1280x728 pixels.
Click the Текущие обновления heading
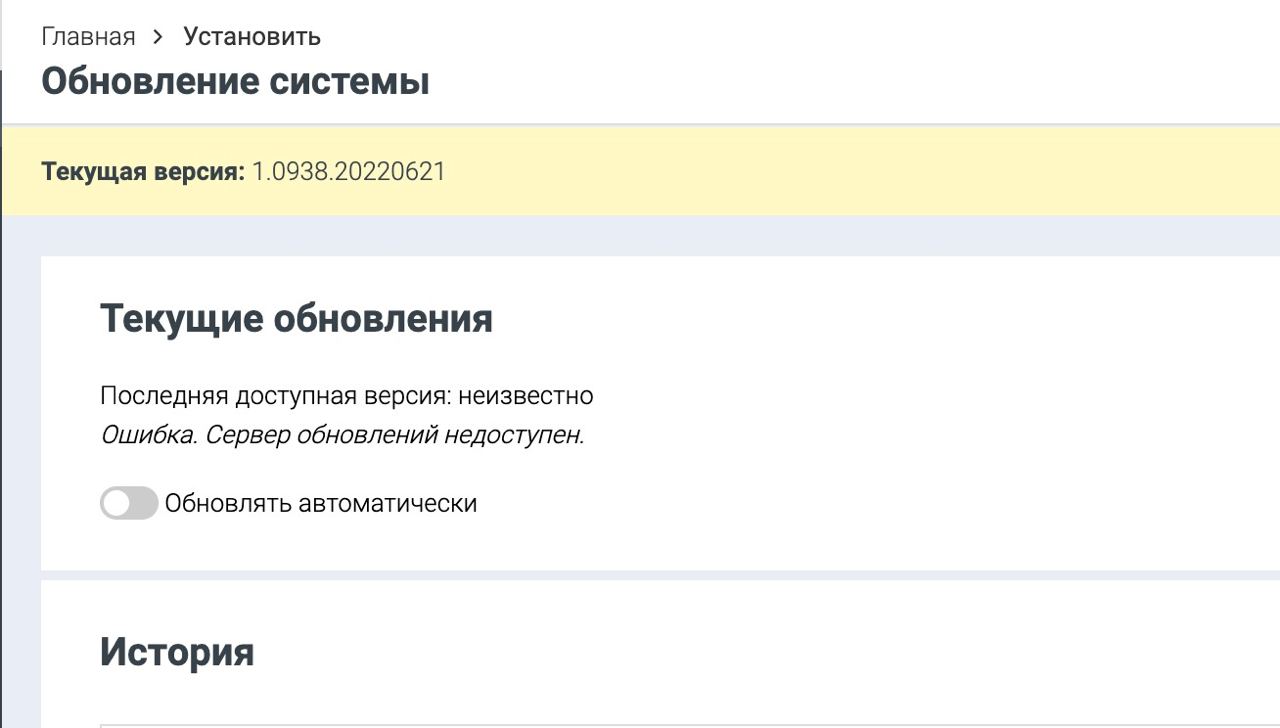[296, 319]
